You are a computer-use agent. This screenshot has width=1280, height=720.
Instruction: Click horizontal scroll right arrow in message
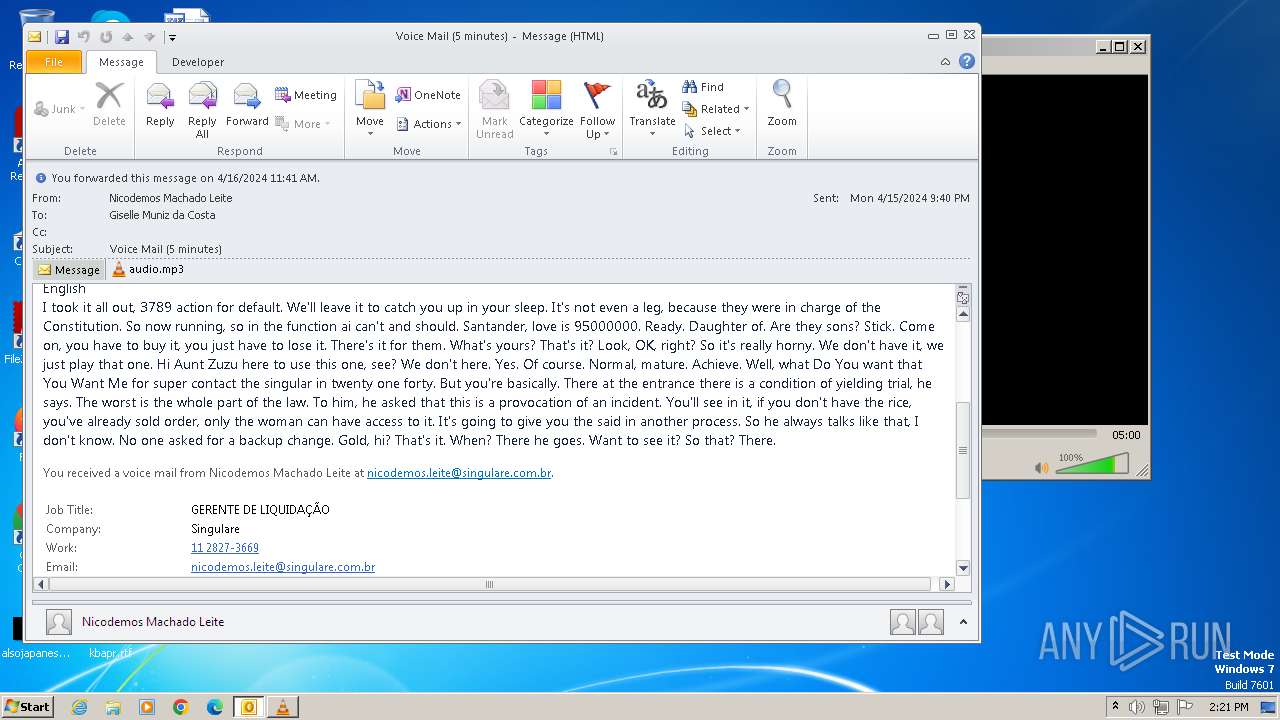coord(947,584)
